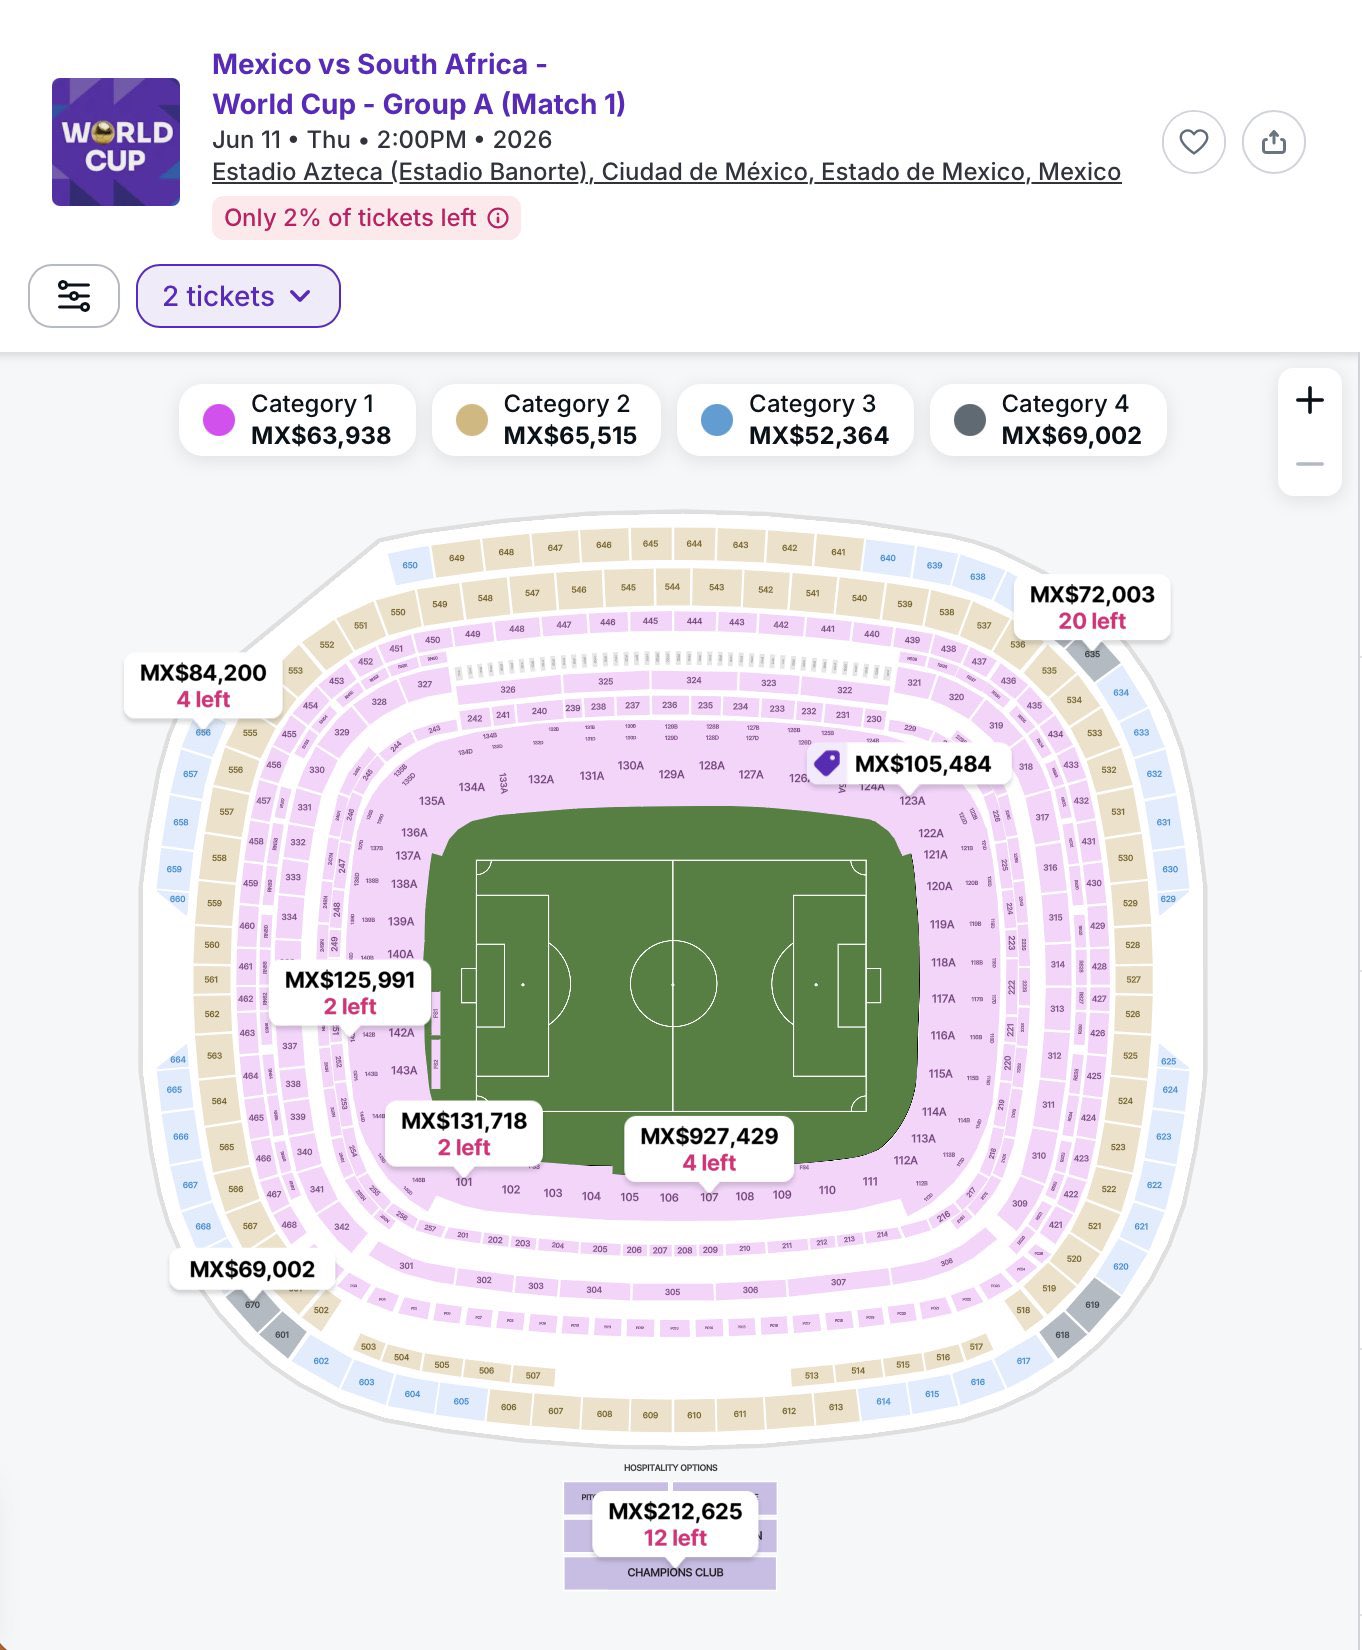Click the Category 4 gray color dot

(969, 420)
